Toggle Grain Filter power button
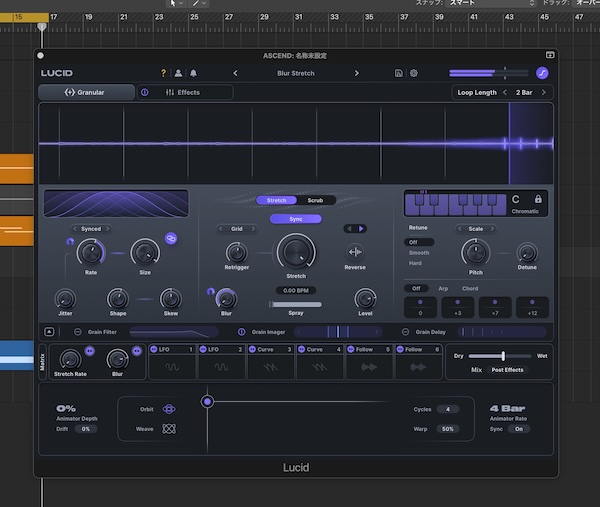 click(77, 332)
